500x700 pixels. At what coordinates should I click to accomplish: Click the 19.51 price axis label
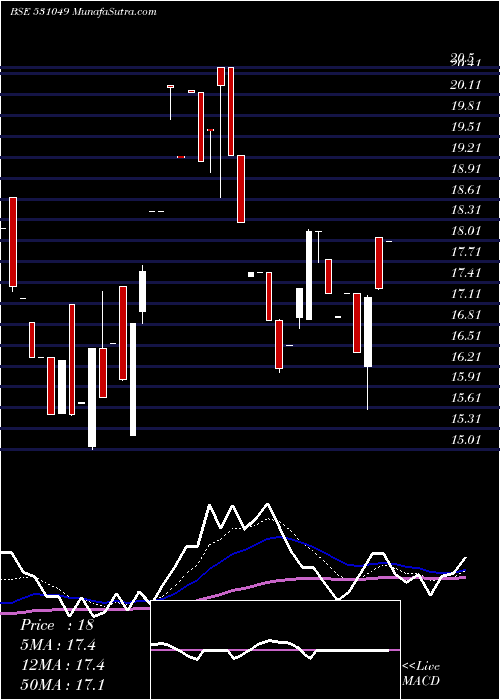point(466,127)
